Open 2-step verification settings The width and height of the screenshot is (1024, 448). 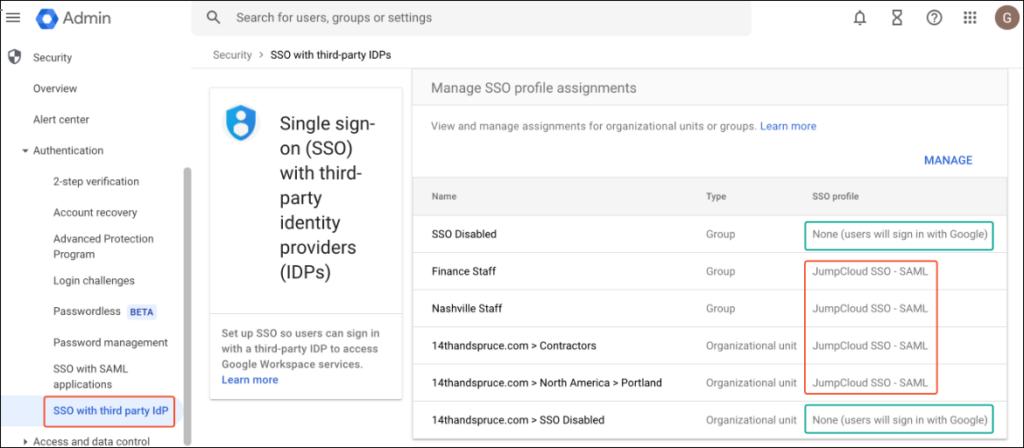pos(96,182)
